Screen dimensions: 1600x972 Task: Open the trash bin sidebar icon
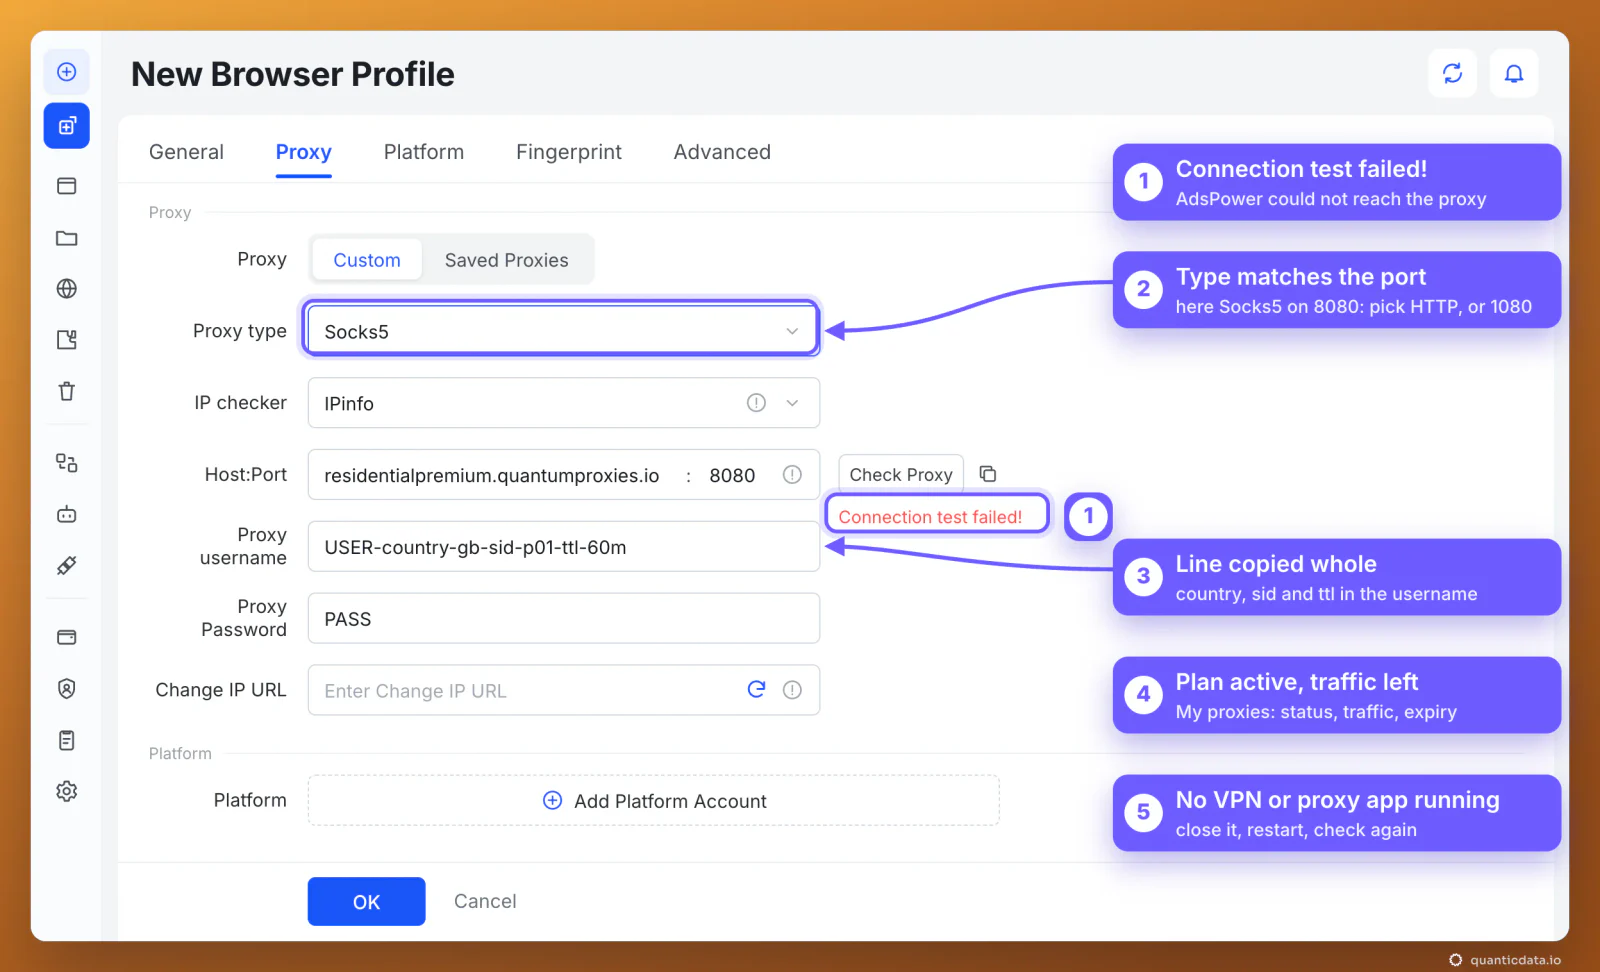click(x=67, y=391)
